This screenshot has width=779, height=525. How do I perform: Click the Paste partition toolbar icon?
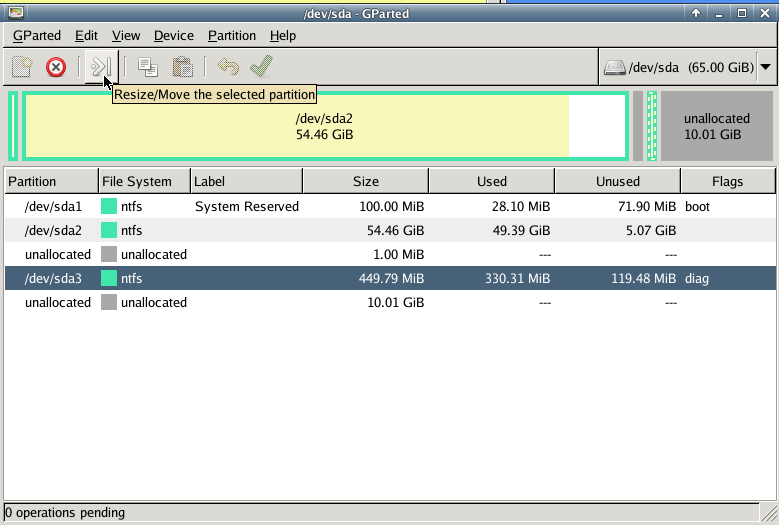[182, 67]
